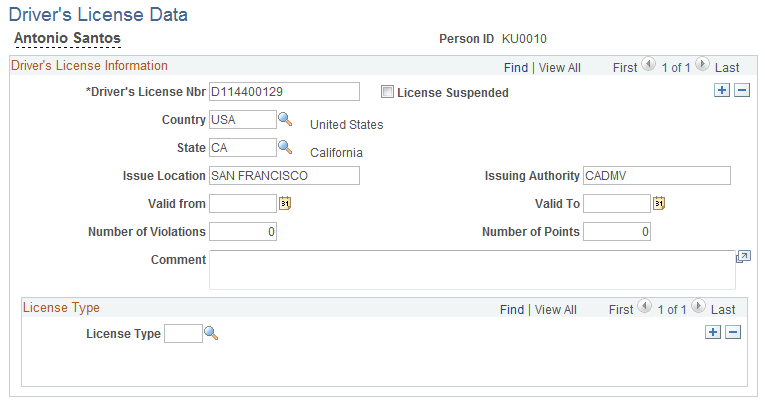The image size is (765, 404).
Task: Select the Number of Points field
Action: pos(617,232)
